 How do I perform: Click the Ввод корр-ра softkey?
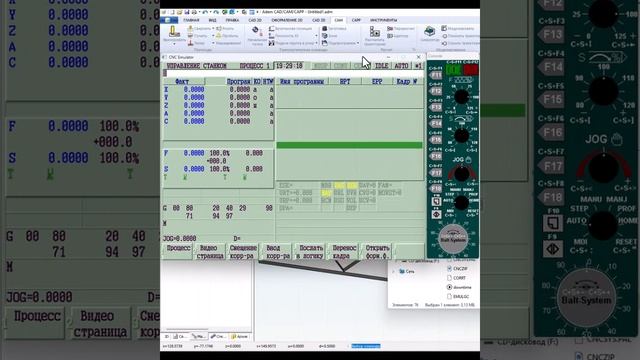pyautogui.click(x=277, y=251)
